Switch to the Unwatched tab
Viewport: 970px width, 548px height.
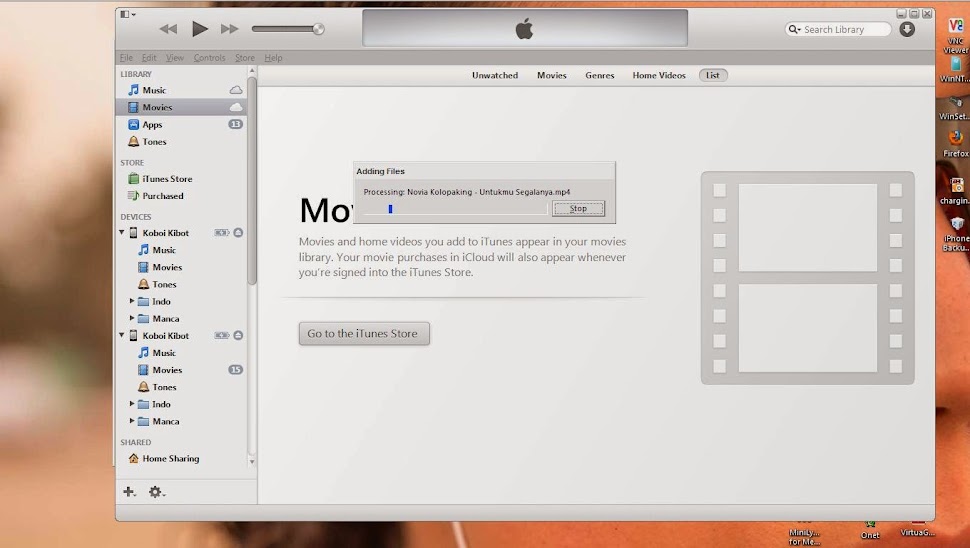[495, 75]
